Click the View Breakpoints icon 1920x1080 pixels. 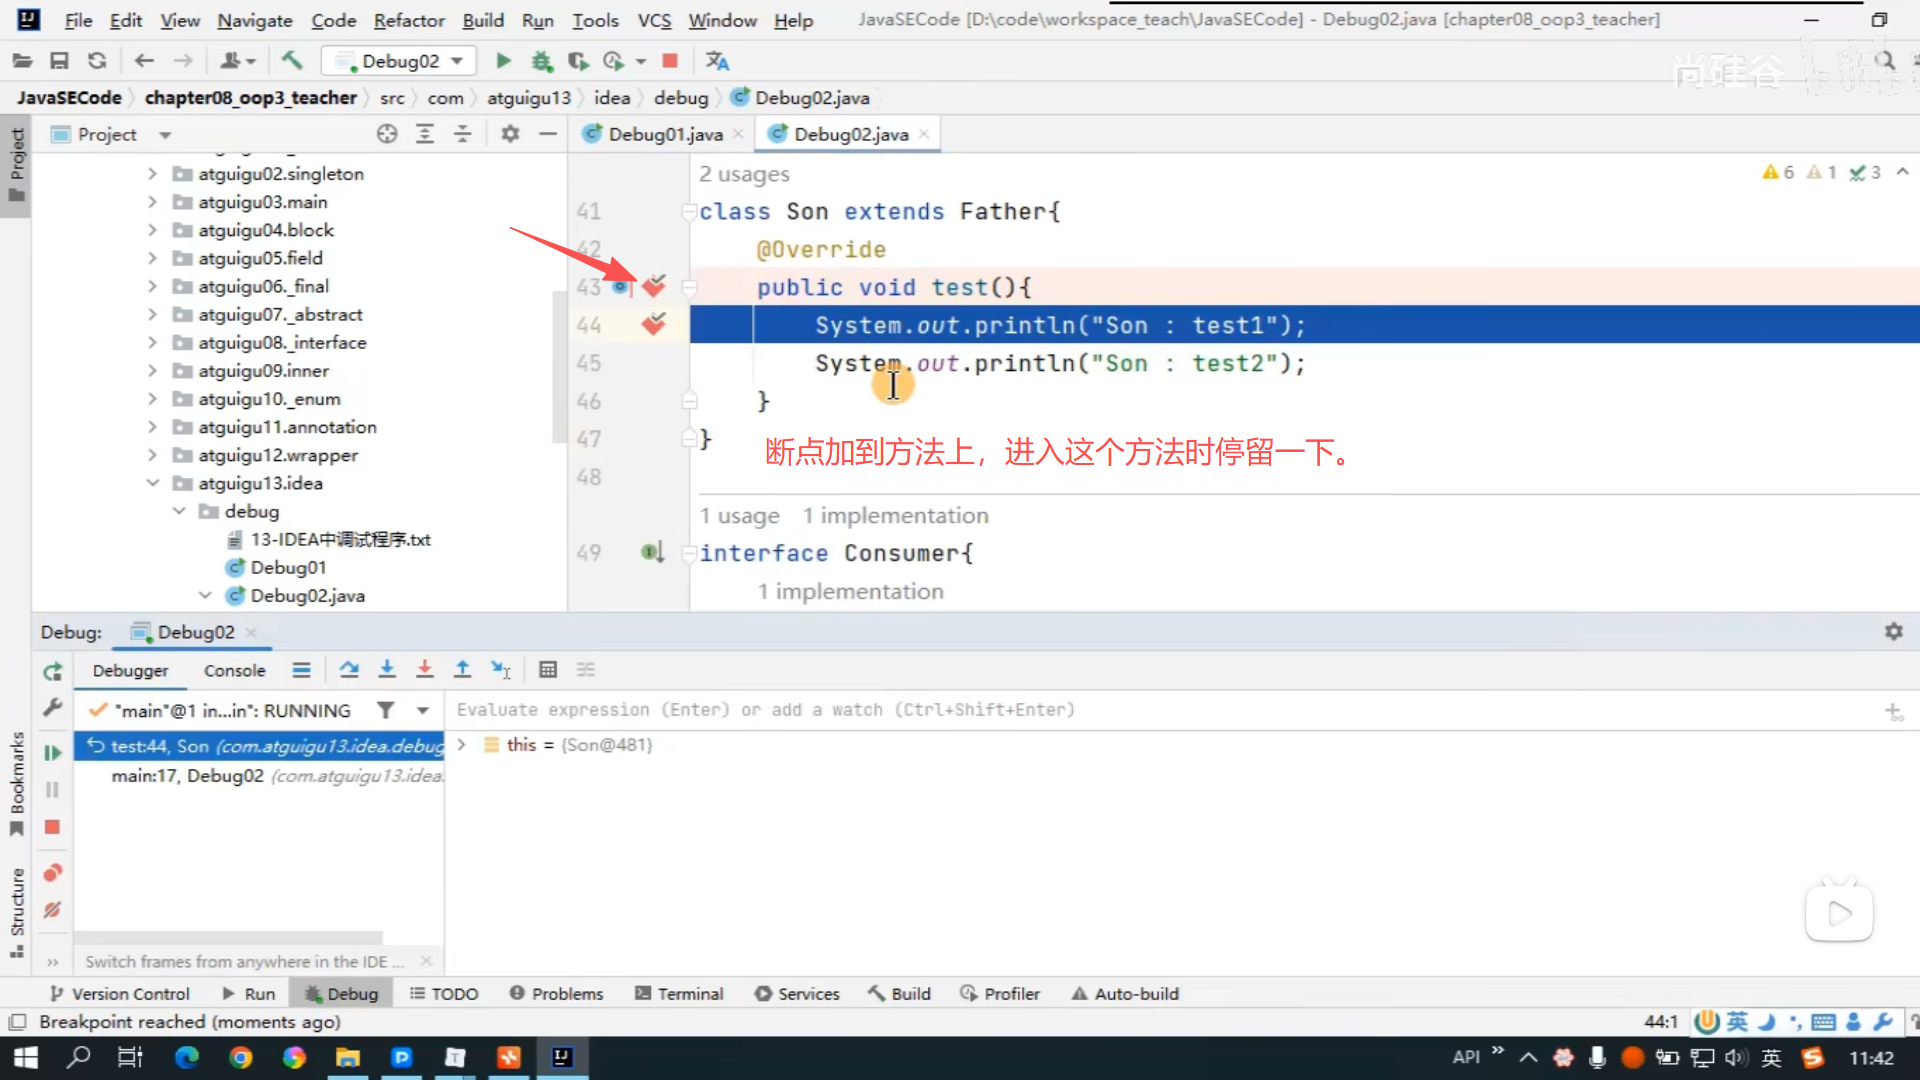[53, 873]
